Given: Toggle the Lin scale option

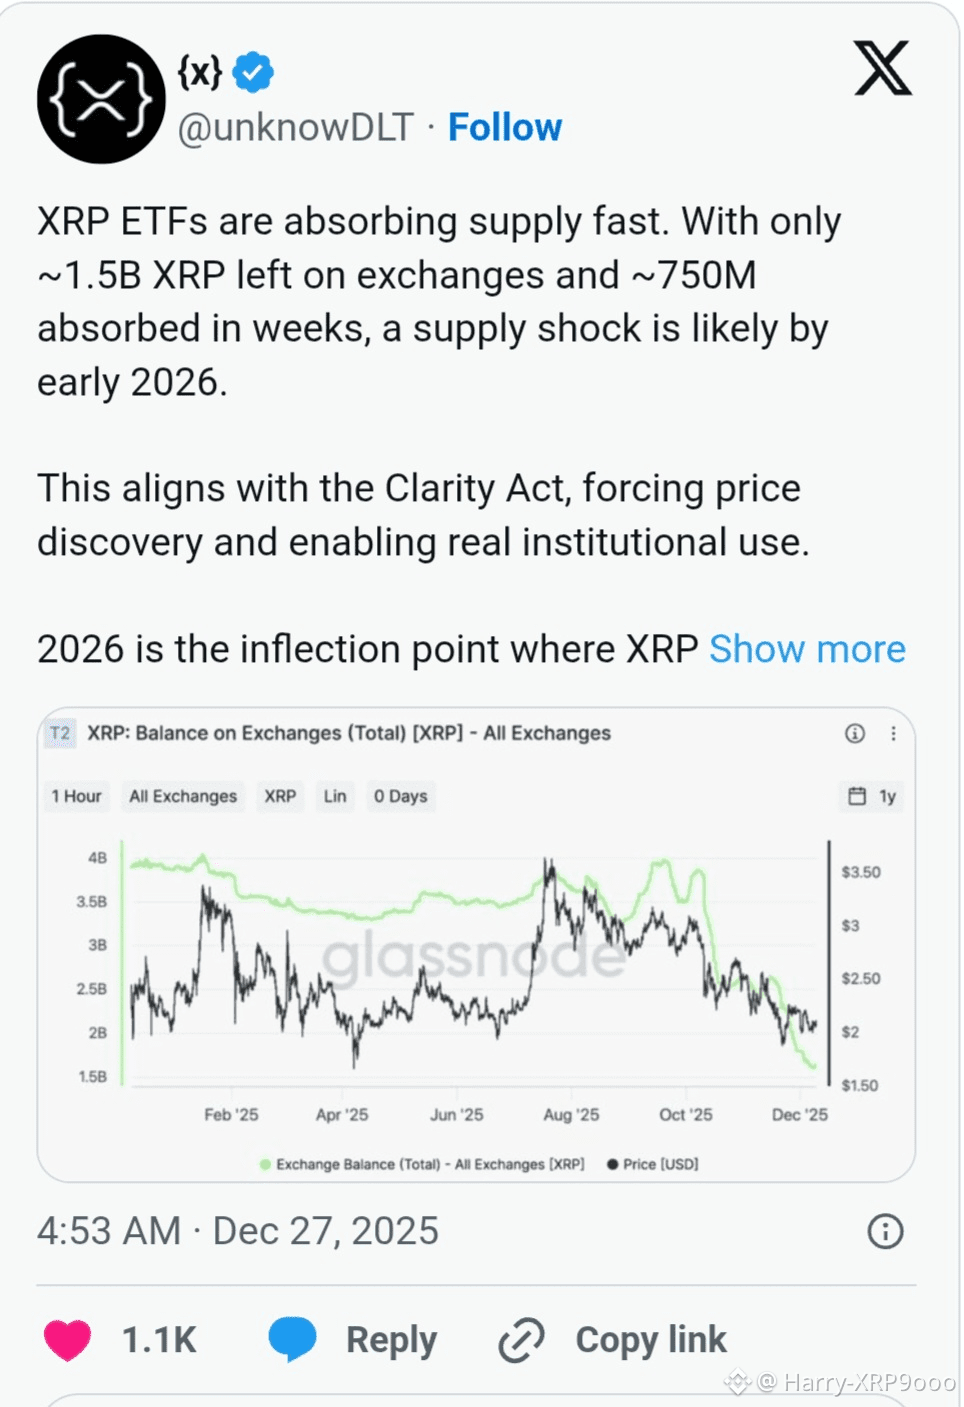Looking at the screenshot, I should (335, 796).
